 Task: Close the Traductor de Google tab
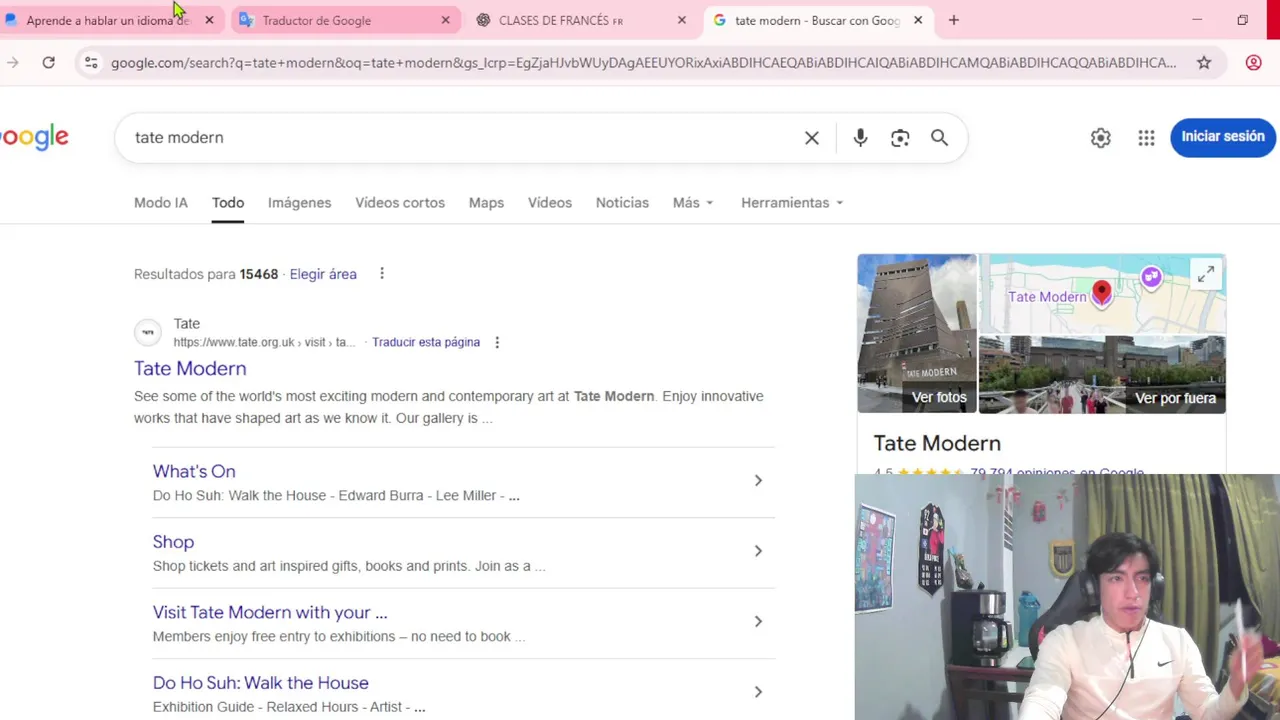point(445,20)
